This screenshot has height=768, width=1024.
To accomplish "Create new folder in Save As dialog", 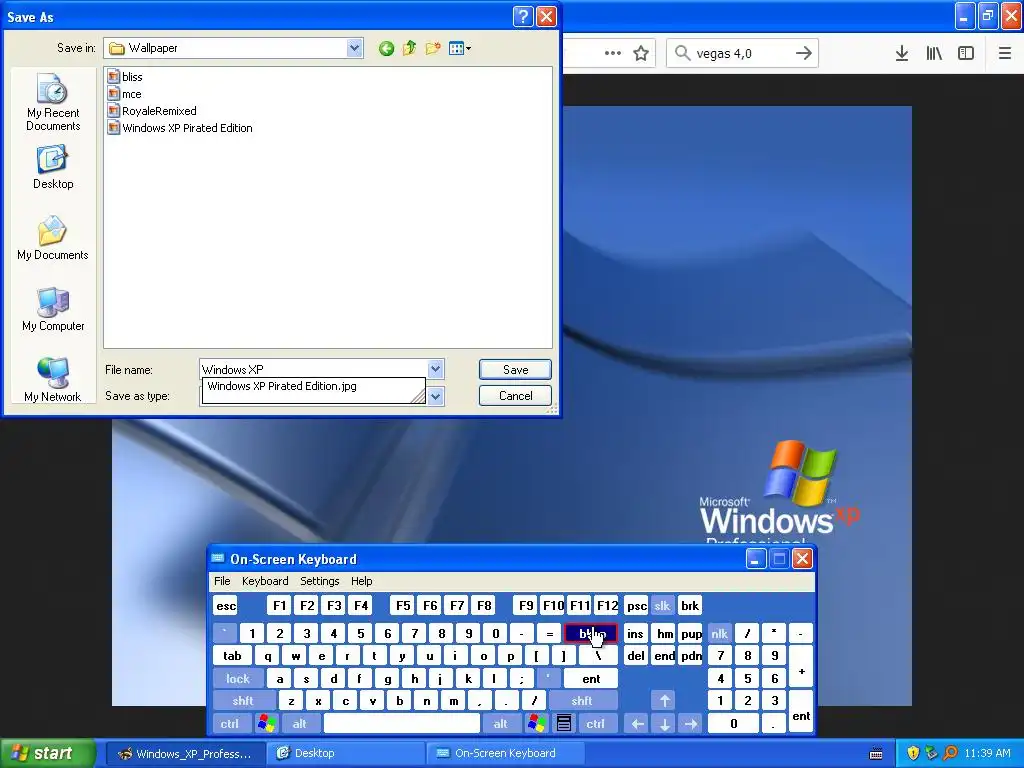I will click(432, 48).
